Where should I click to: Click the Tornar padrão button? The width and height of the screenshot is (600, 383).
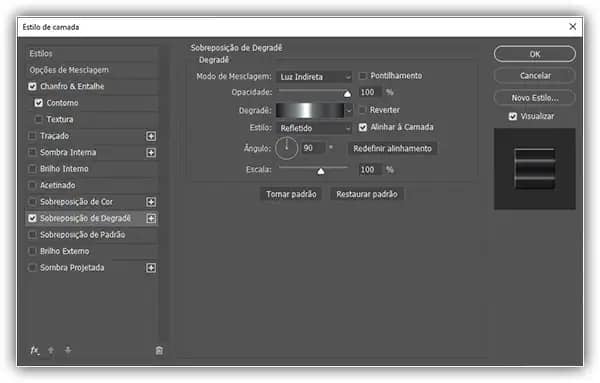point(291,194)
